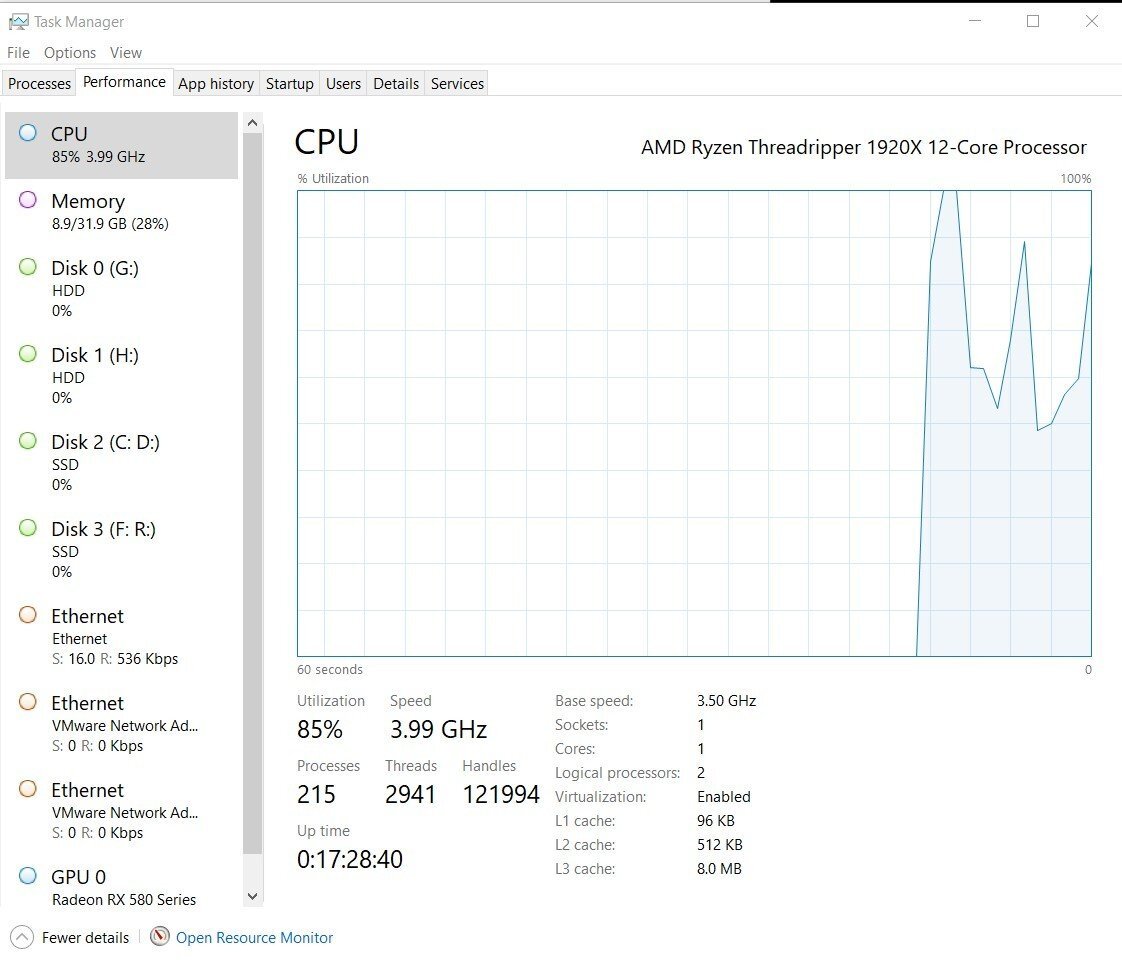Maximize the Task Manager window
This screenshot has width=1122, height=966.
tap(1033, 21)
